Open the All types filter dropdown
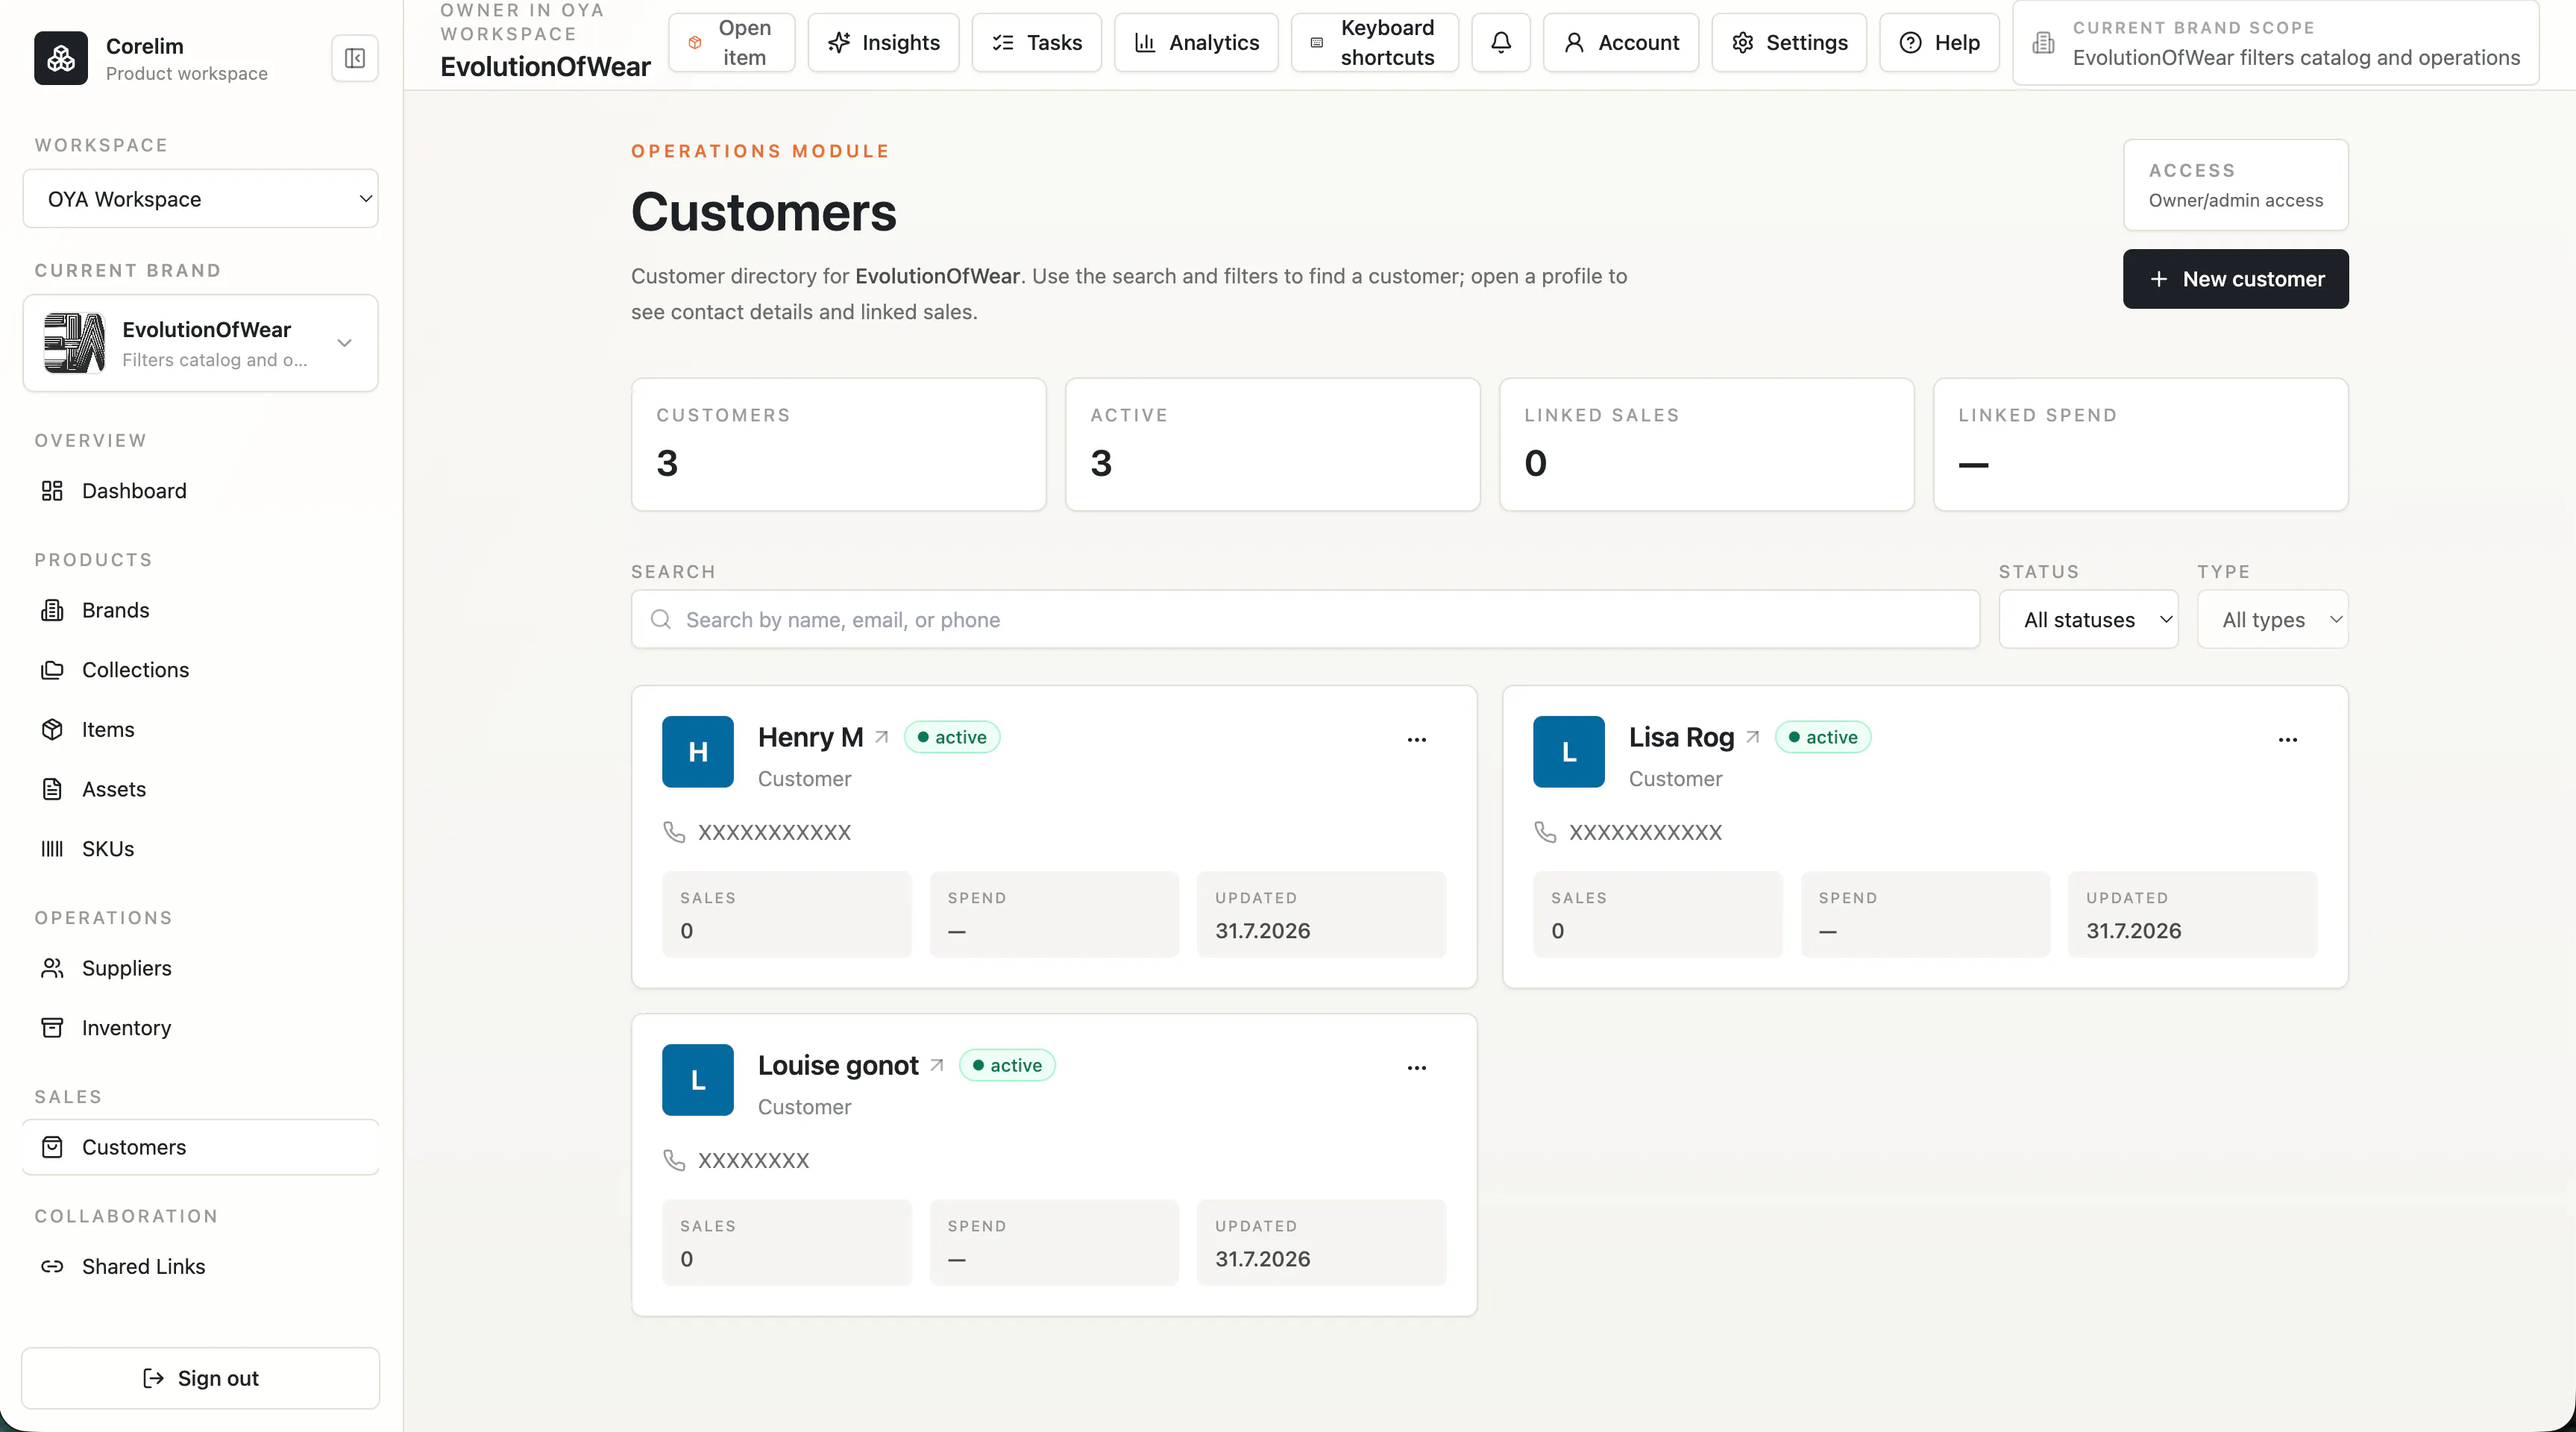Screen dimensions: 2576x1432 (x=2272, y=620)
